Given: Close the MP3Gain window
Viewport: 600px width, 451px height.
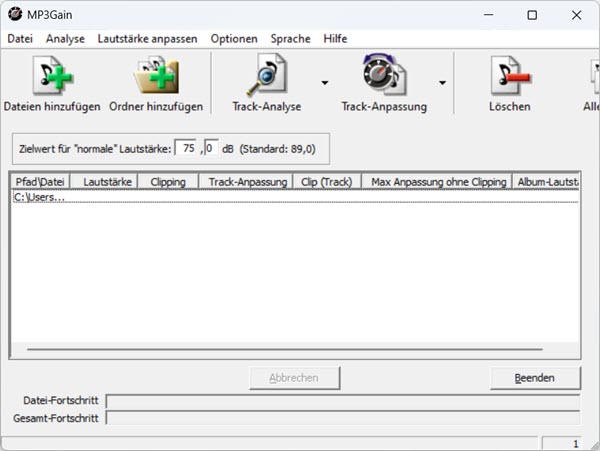Looking at the screenshot, I should (x=576, y=15).
